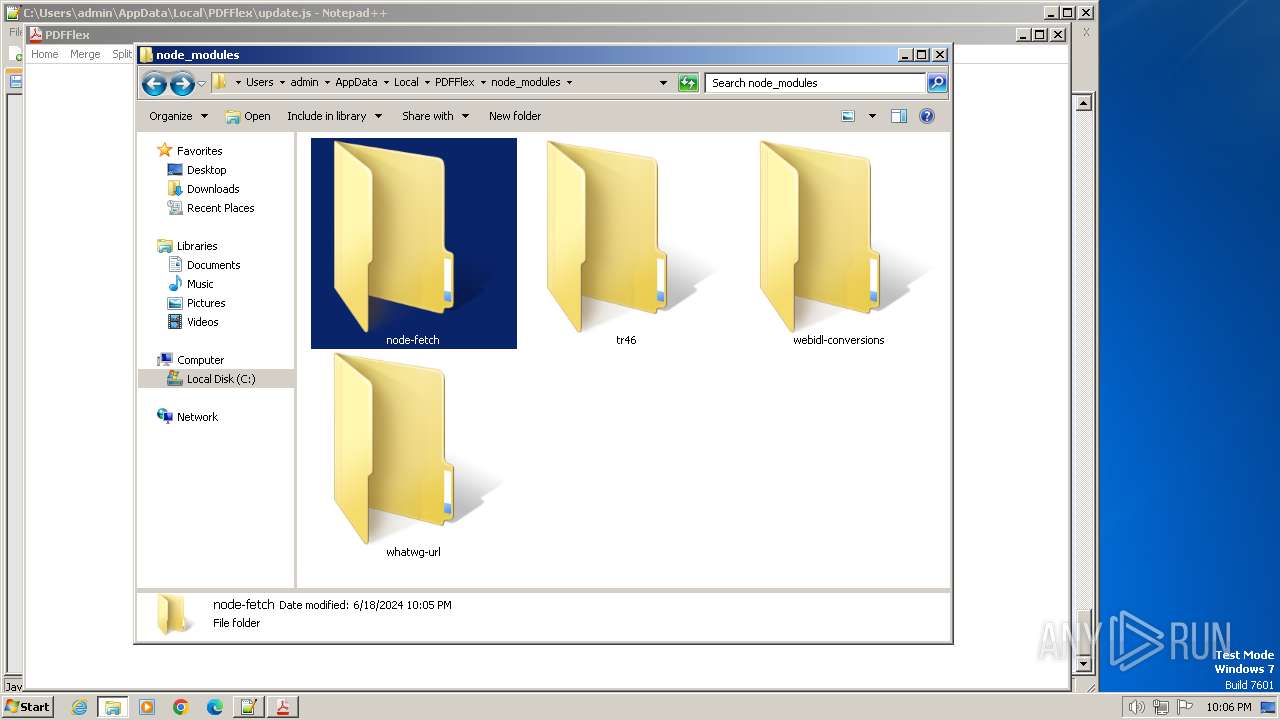Click AppData in the address breadcrumb

tap(356, 83)
